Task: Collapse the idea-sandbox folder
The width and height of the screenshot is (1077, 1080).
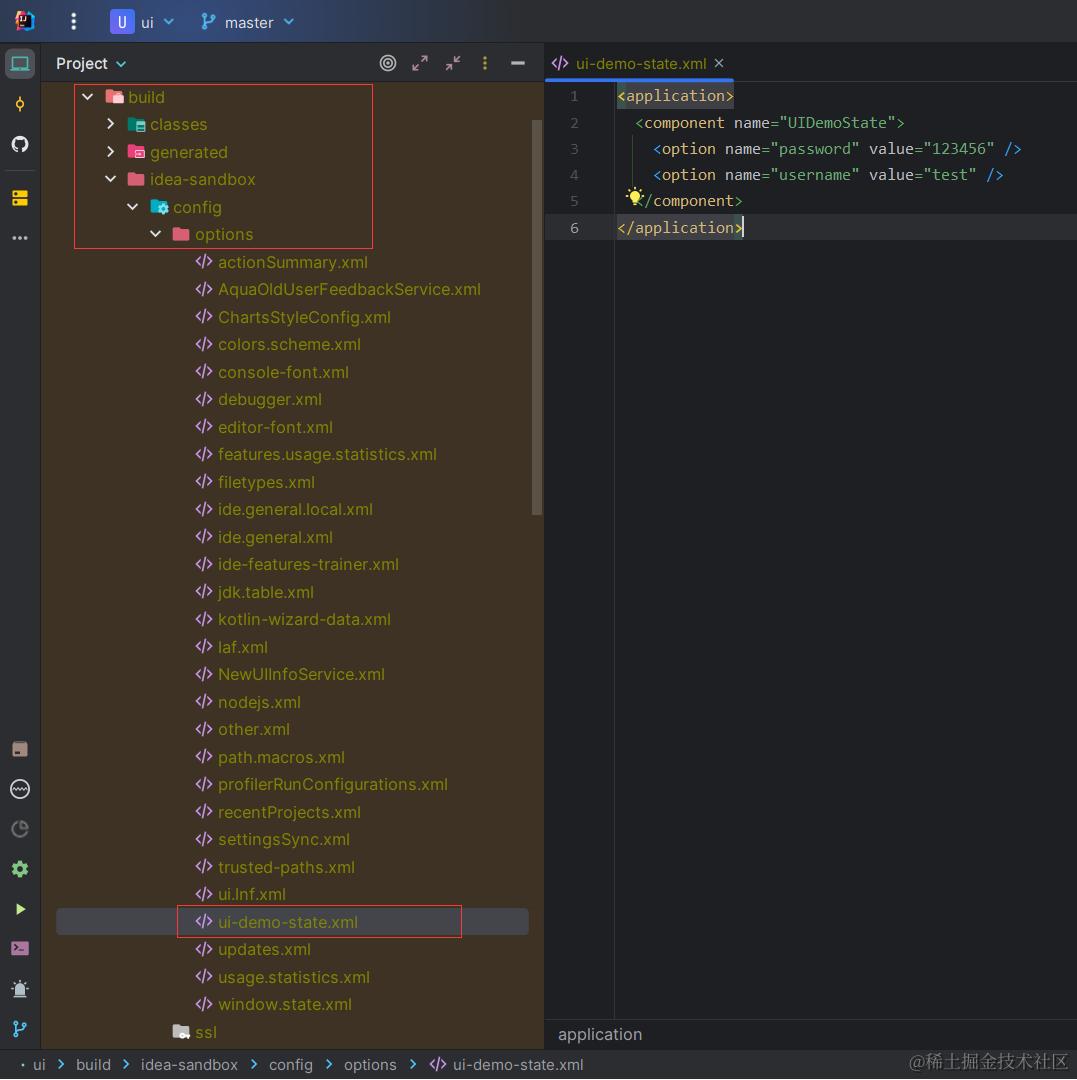Action: [x=110, y=179]
